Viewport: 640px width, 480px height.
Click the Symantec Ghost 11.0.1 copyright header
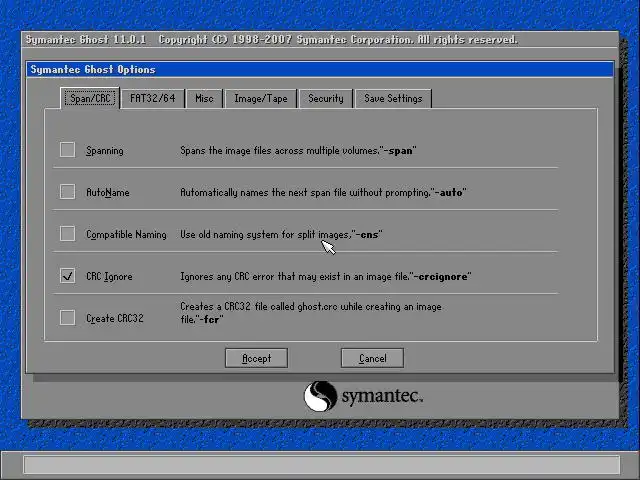[272, 40]
